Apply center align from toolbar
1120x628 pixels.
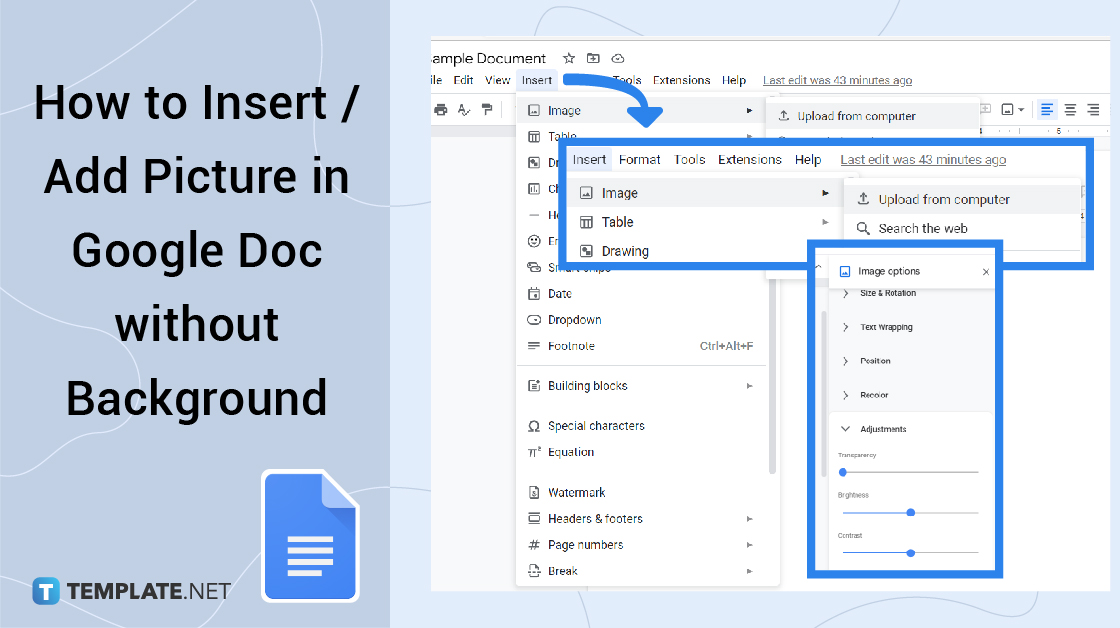[x=1070, y=109]
